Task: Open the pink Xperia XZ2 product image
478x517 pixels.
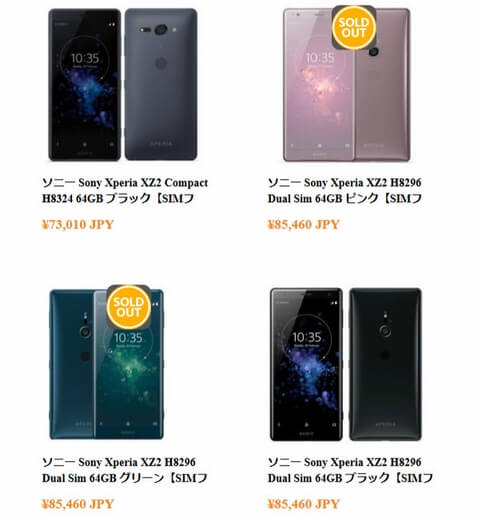Action: [347, 85]
